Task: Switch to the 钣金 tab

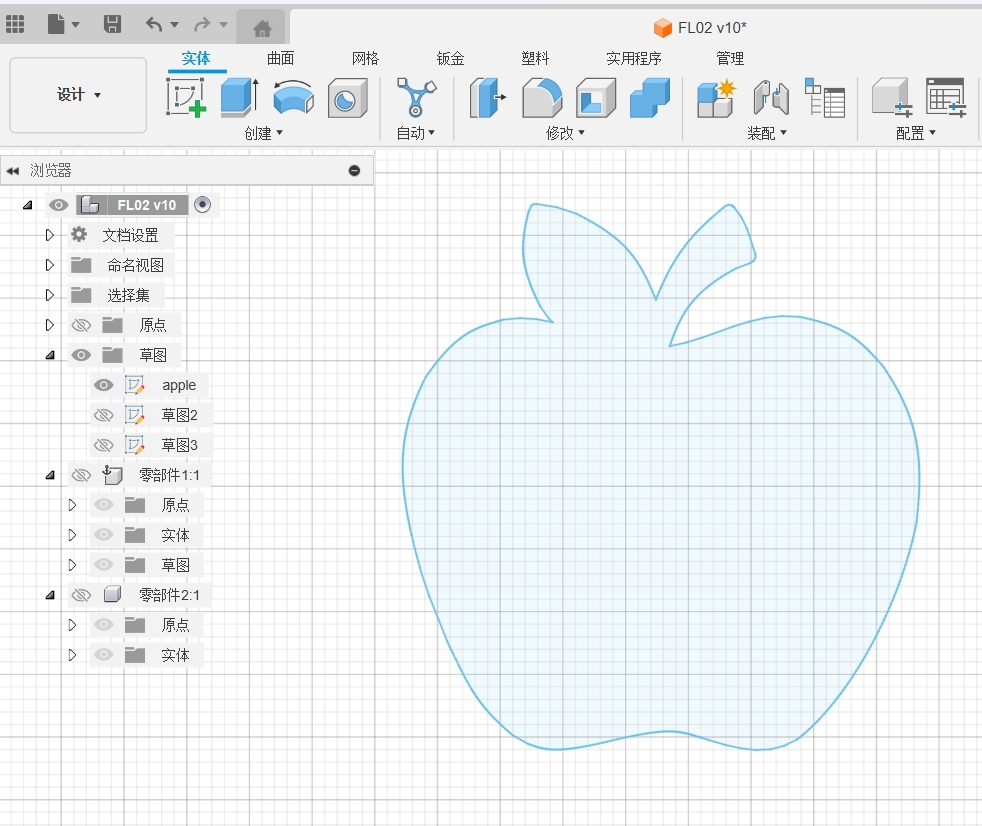Action: (x=450, y=58)
